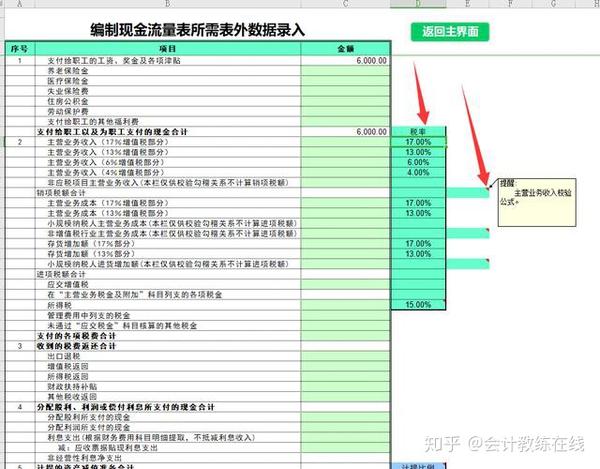Click the 支付给职工的其他福利费 label

coord(93,122)
